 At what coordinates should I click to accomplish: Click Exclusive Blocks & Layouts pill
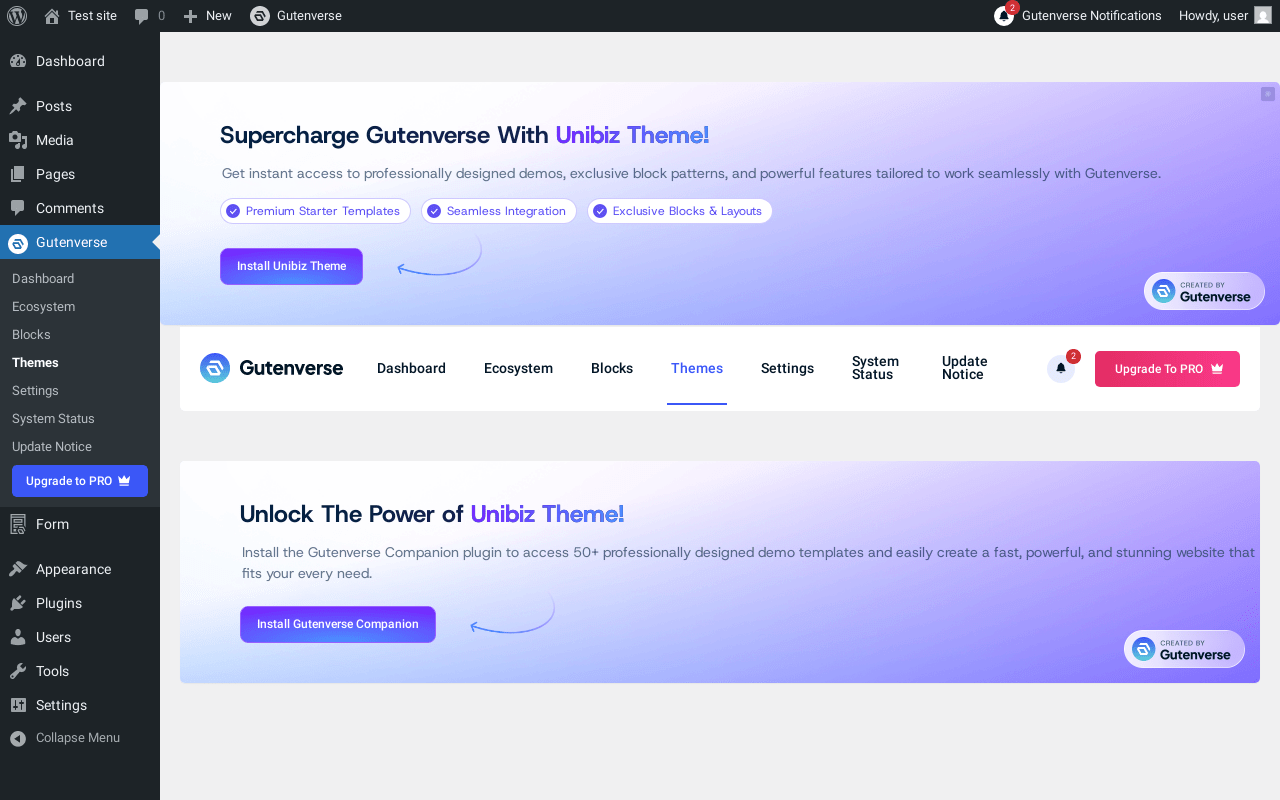click(x=679, y=211)
